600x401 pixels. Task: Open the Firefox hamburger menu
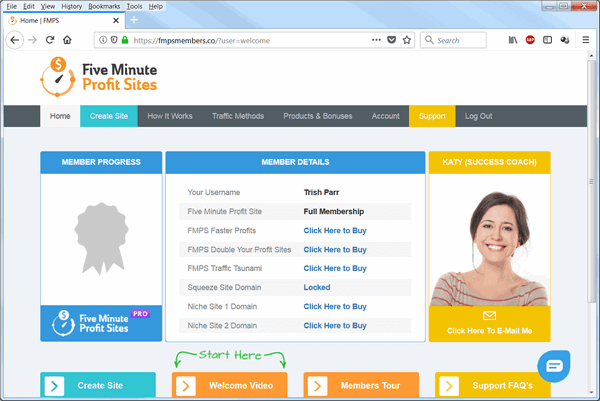click(585, 40)
